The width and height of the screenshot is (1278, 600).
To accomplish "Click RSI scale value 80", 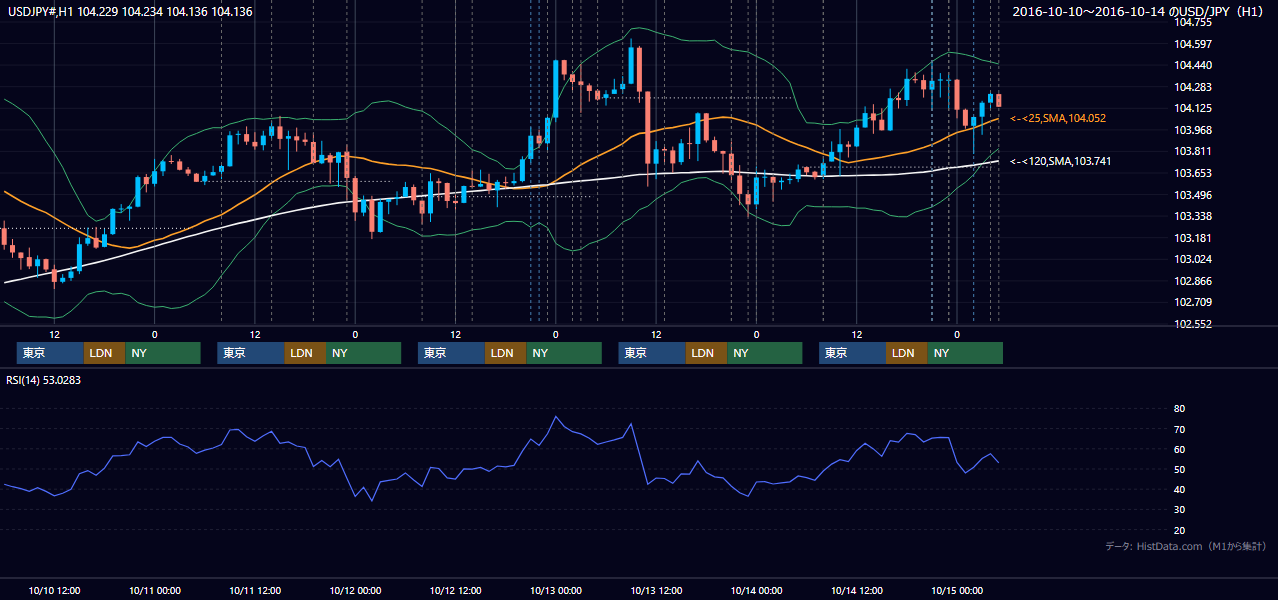I will 1180,409.
